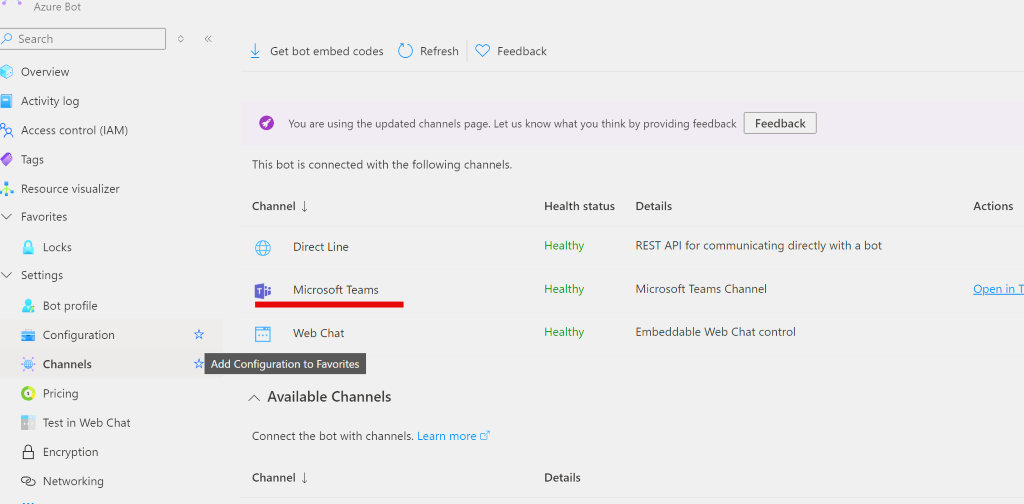The height and width of the screenshot is (504, 1024).
Task: Click the Test in Web Chat icon
Action: [28, 423]
